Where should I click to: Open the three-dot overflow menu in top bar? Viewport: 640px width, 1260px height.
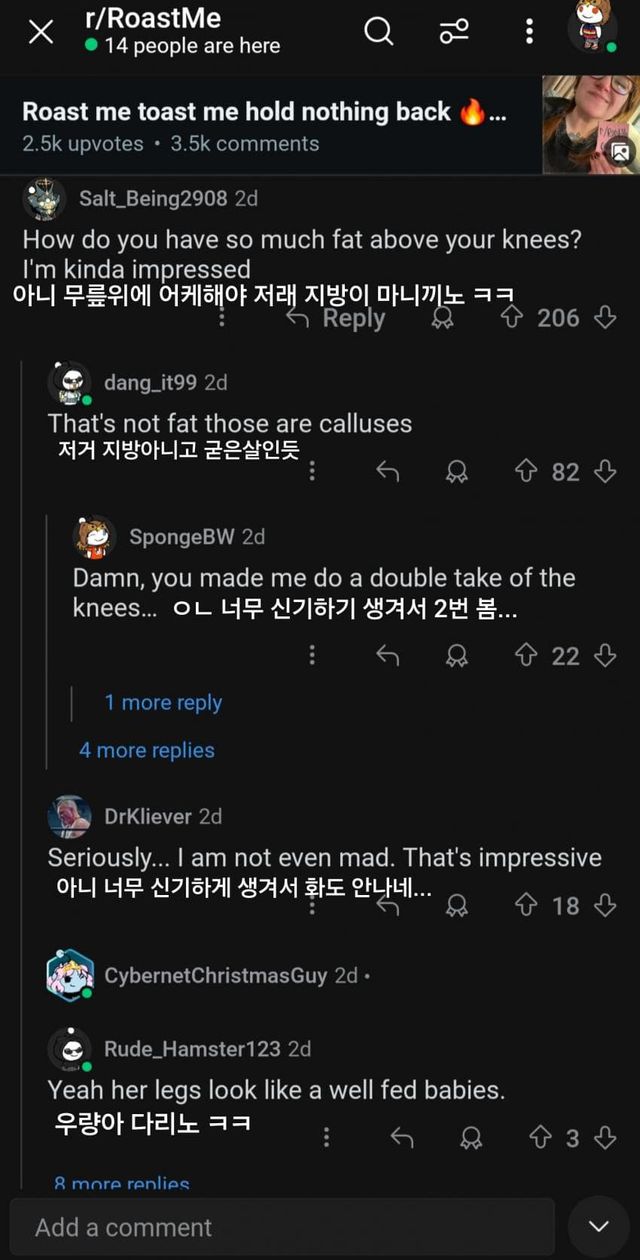click(528, 32)
